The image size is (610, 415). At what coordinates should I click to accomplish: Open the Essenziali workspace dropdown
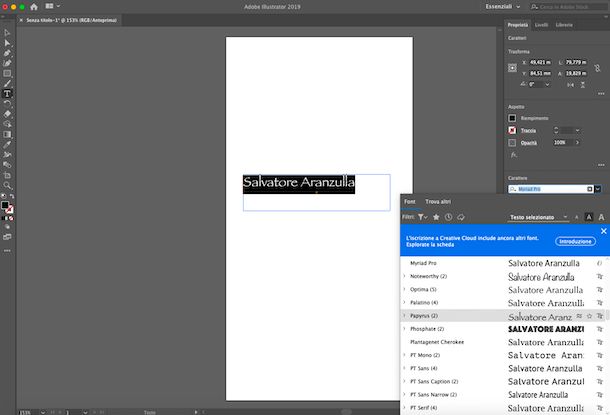tap(502, 7)
